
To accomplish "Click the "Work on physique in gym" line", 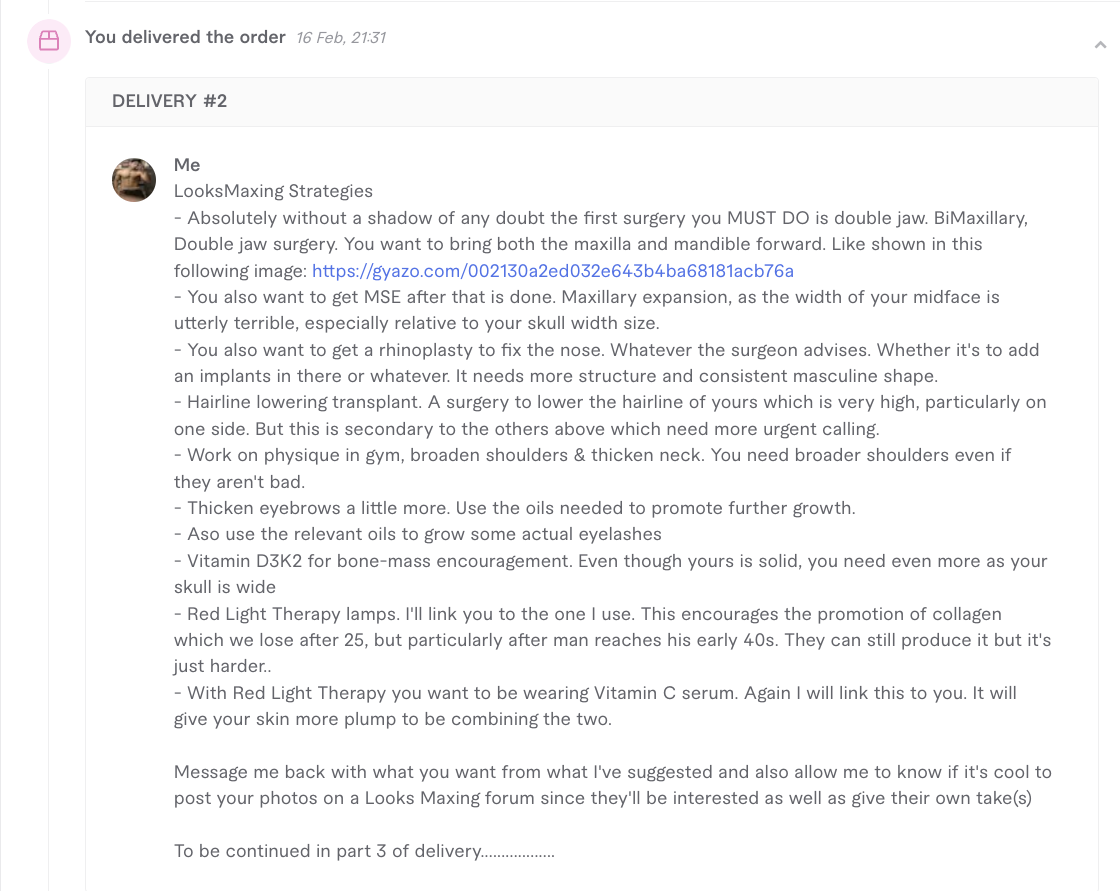I will click(x=593, y=468).
